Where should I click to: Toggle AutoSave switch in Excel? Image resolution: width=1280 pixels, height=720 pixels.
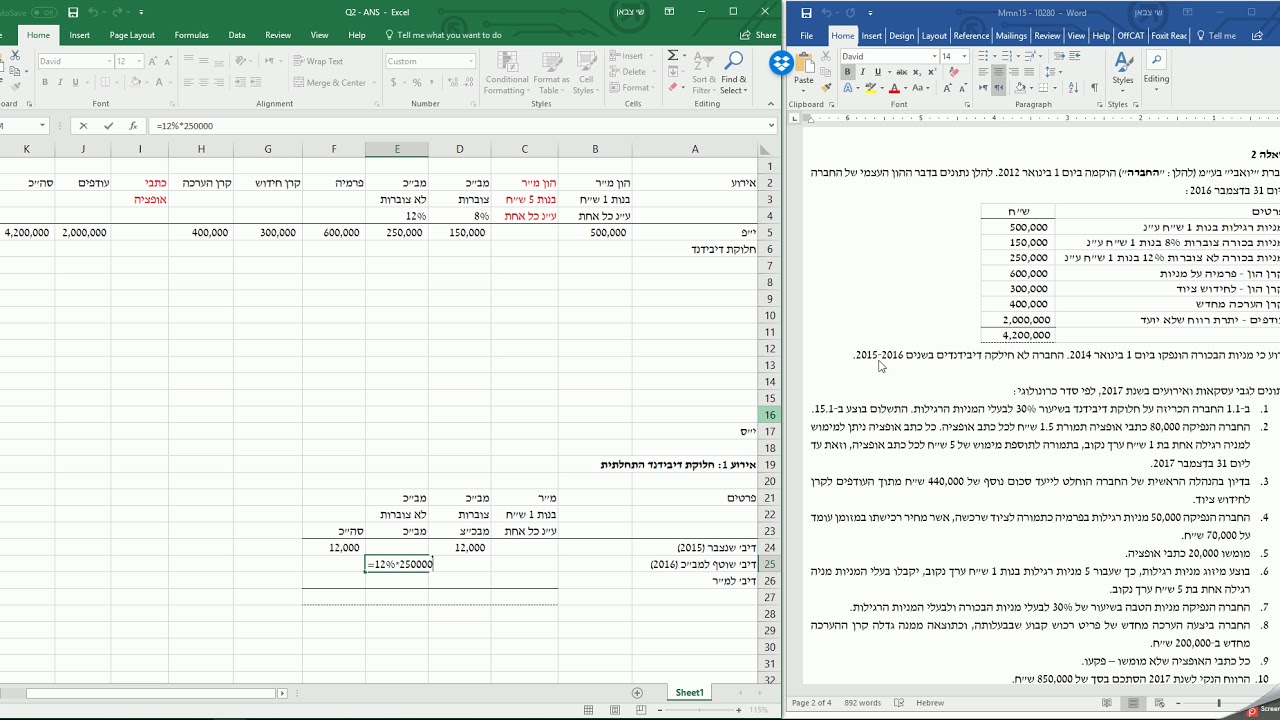click(43, 12)
